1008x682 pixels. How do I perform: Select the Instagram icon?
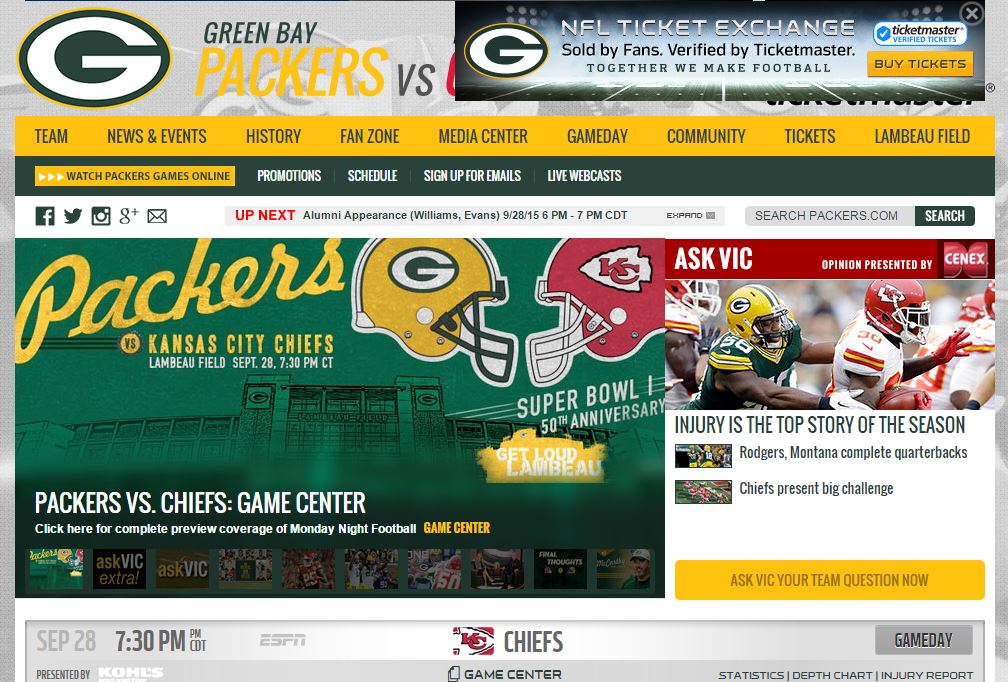(x=100, y=215)
